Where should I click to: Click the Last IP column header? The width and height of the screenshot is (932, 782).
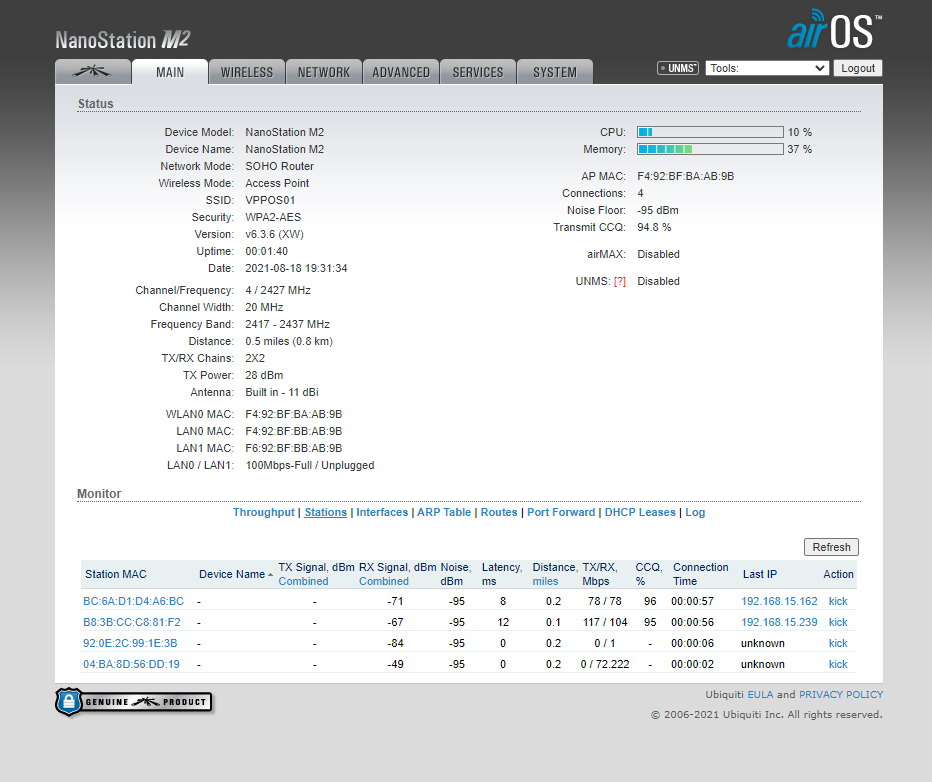pos(760,574)
